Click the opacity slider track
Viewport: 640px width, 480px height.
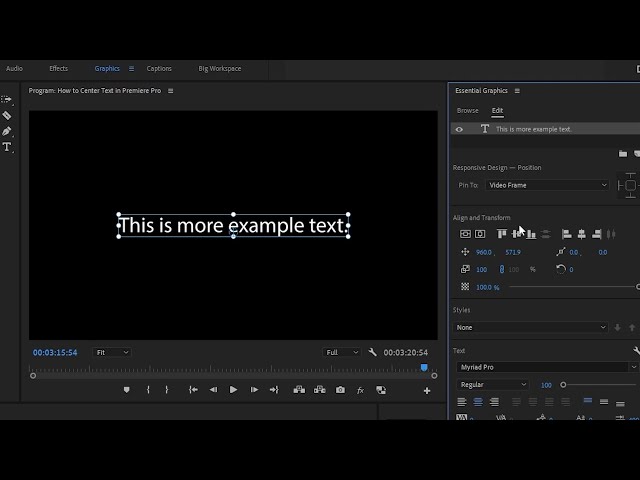tap(570, 287)
